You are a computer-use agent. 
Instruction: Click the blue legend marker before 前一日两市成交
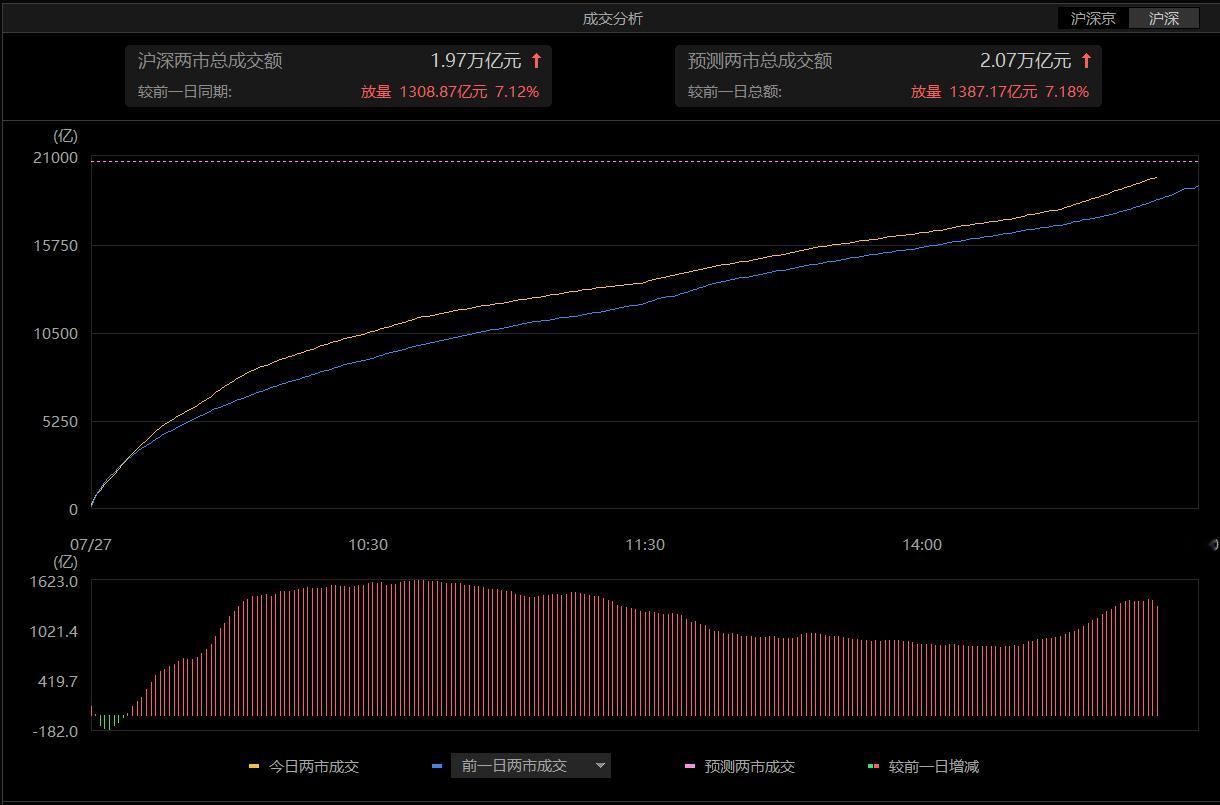pos(437,767)
